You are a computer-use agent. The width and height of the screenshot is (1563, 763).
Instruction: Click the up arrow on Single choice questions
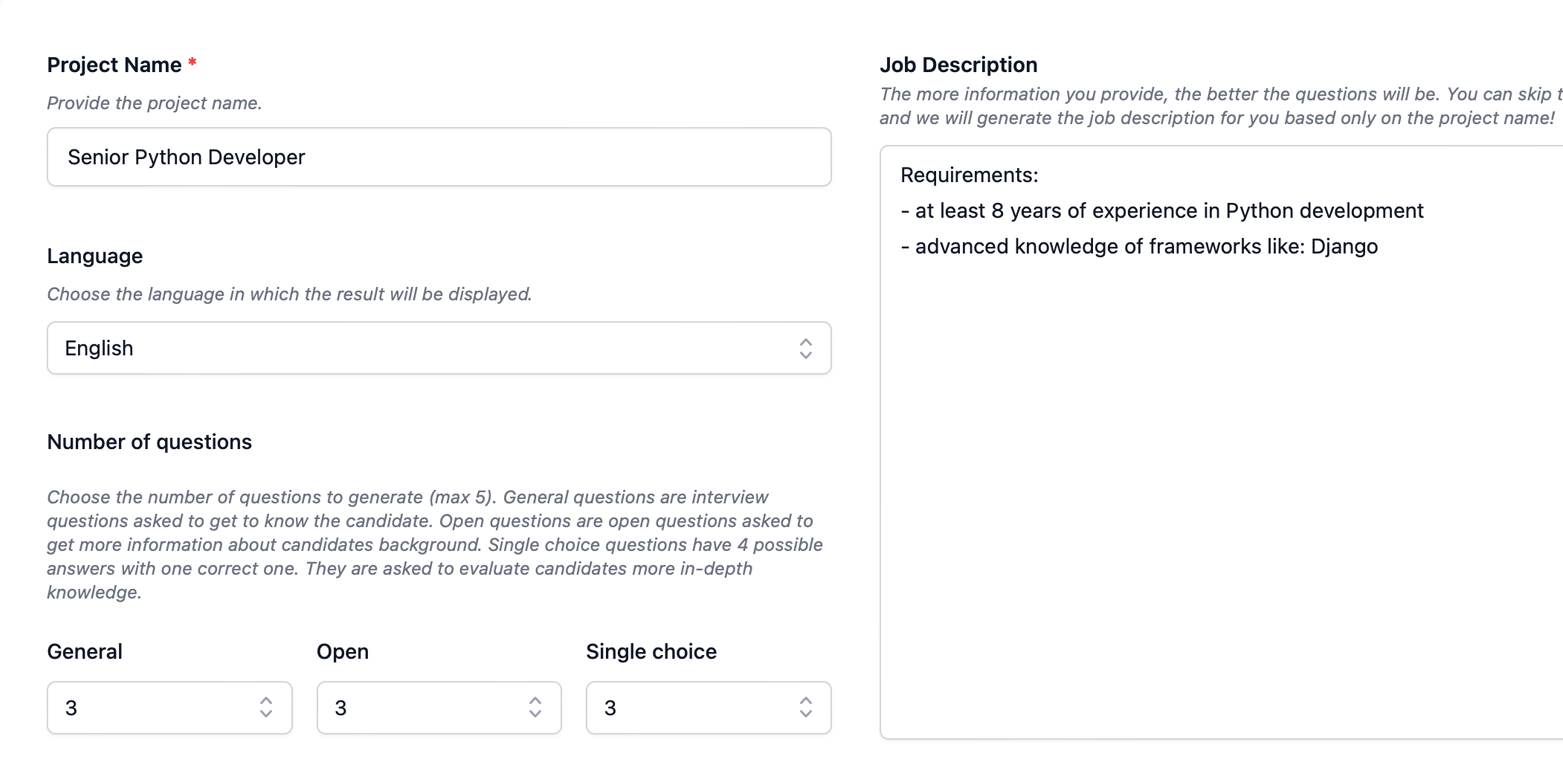click(806, 701)
